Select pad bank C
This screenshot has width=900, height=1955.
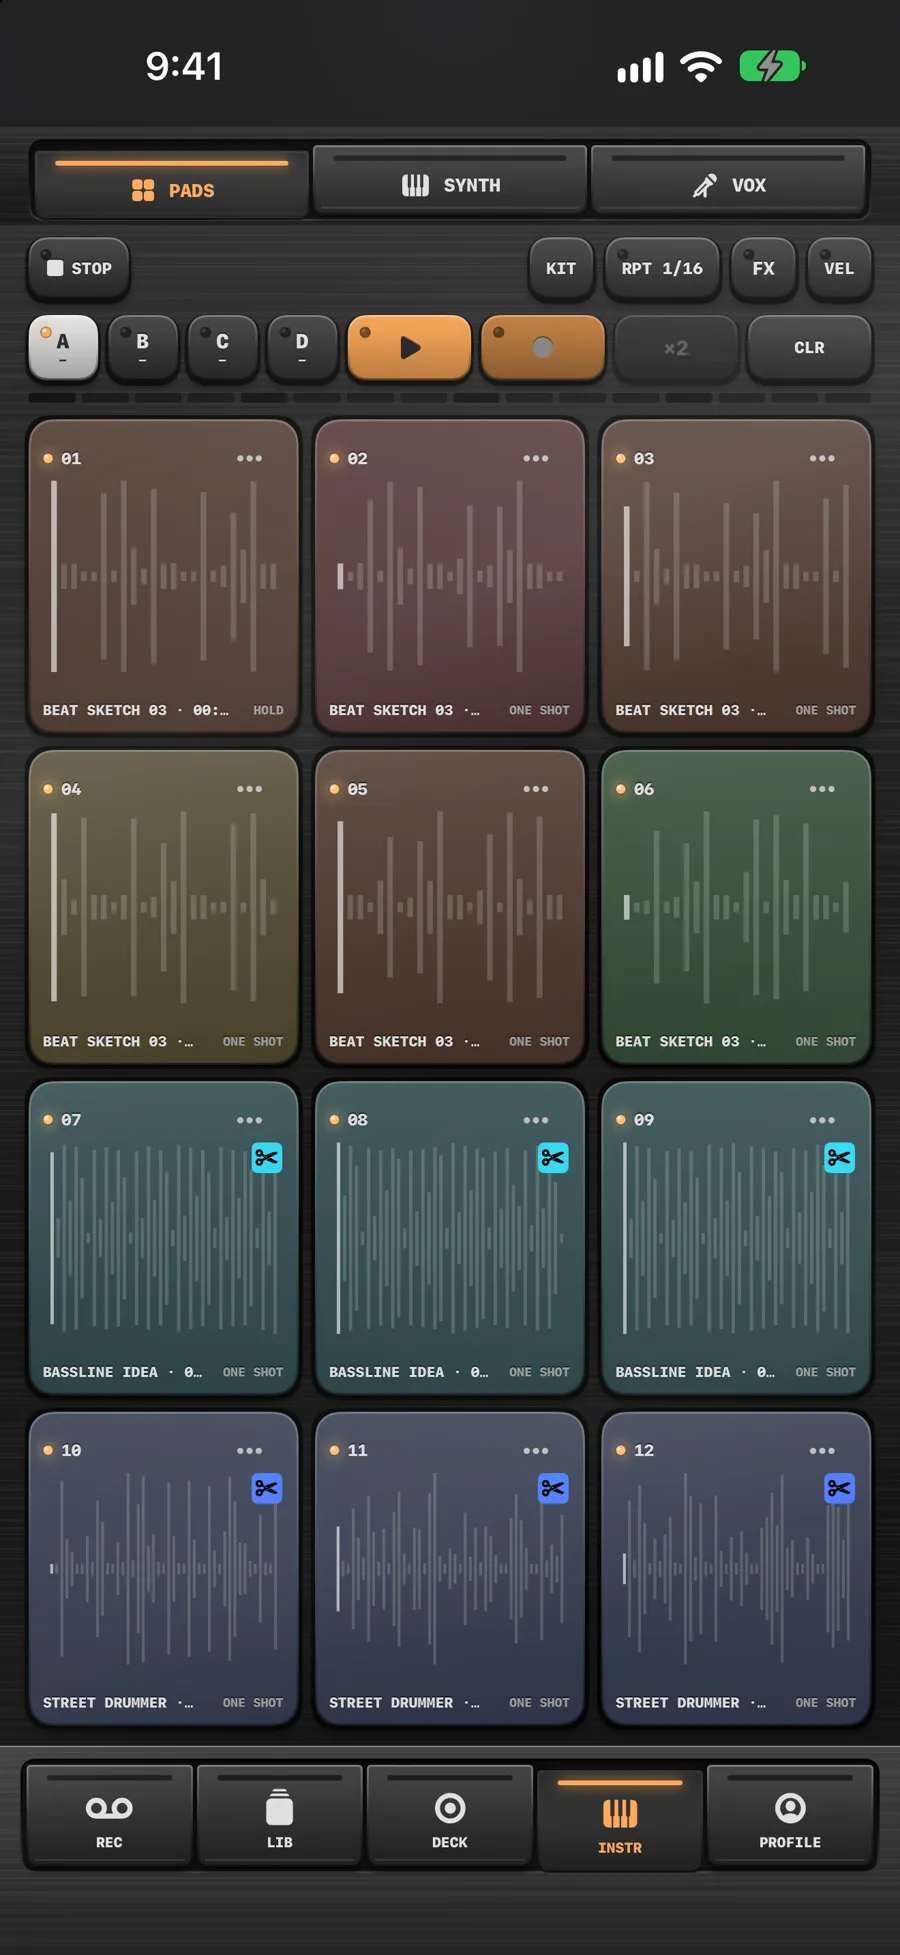(222, 348)
